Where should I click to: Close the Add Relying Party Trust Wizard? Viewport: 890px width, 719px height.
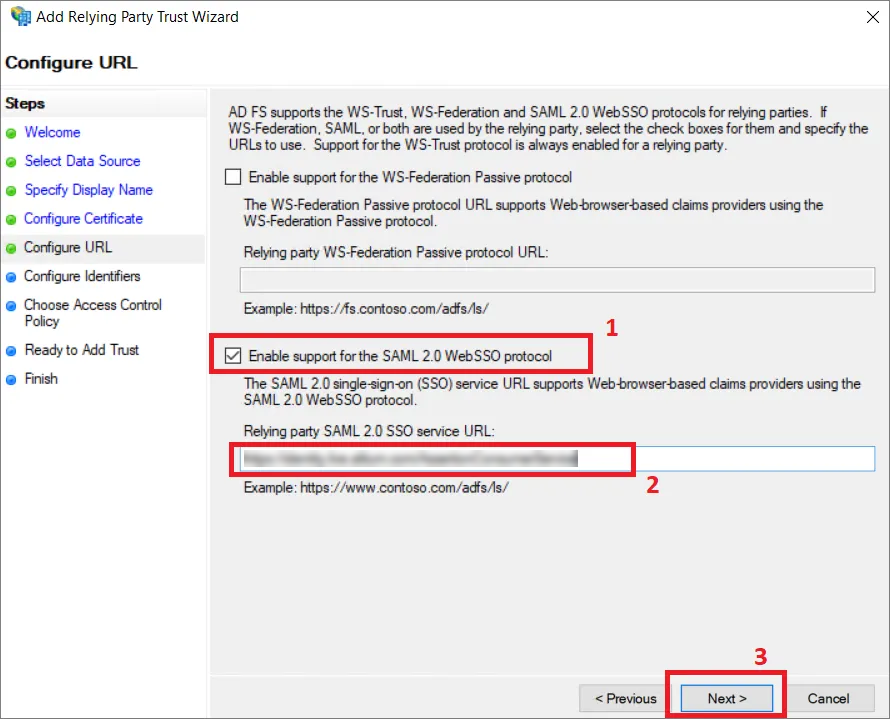coord(873,17)
